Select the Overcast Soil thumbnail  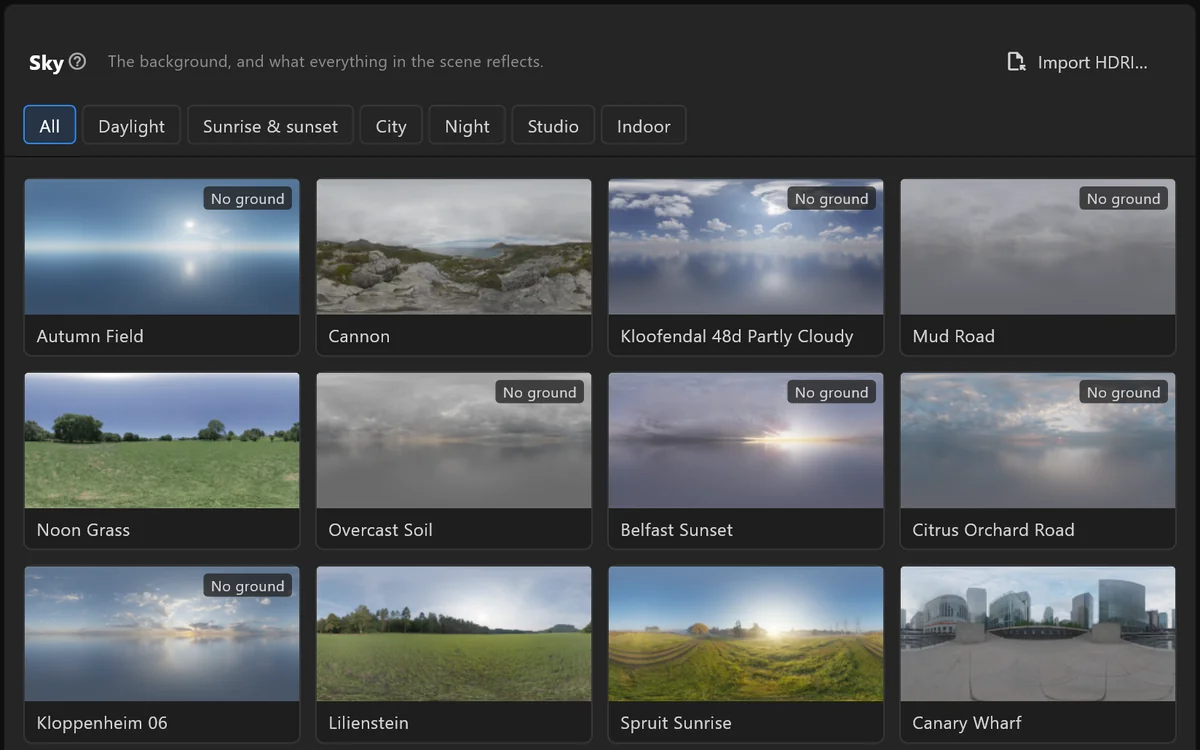[454, 441]
